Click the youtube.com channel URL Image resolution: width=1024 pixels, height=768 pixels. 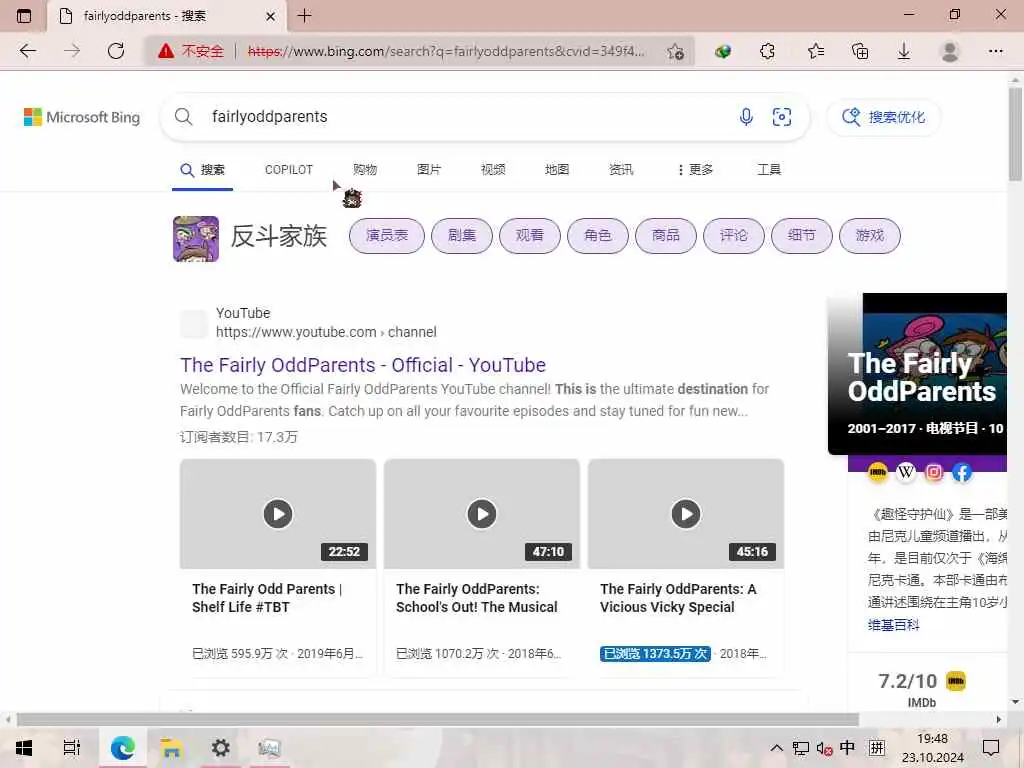tap(326, 332)
